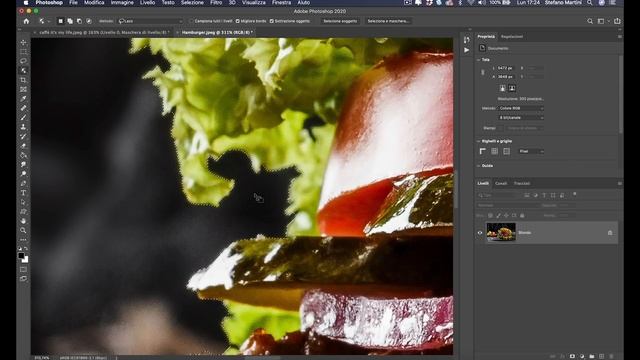Select the Eyedropper tool
The height and width of the screenshot is (360, 640).
tap(23, 99)
